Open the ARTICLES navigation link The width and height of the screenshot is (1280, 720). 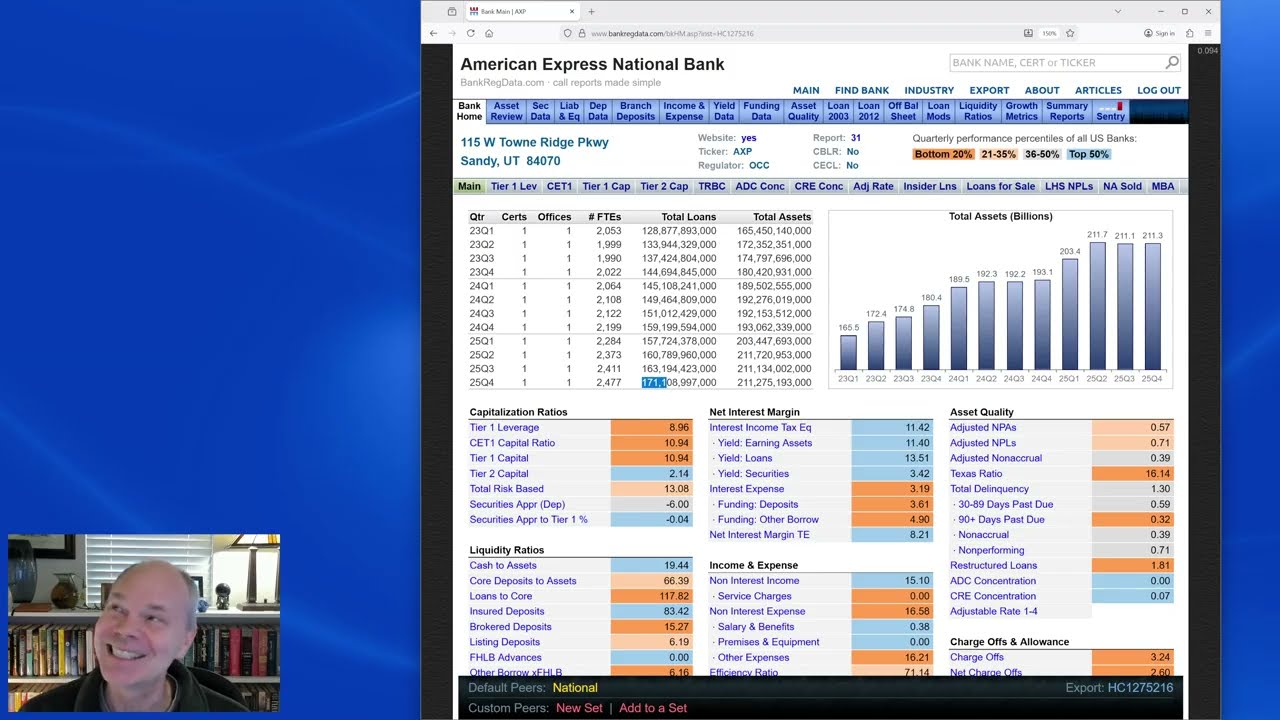tap(1098, 90)
